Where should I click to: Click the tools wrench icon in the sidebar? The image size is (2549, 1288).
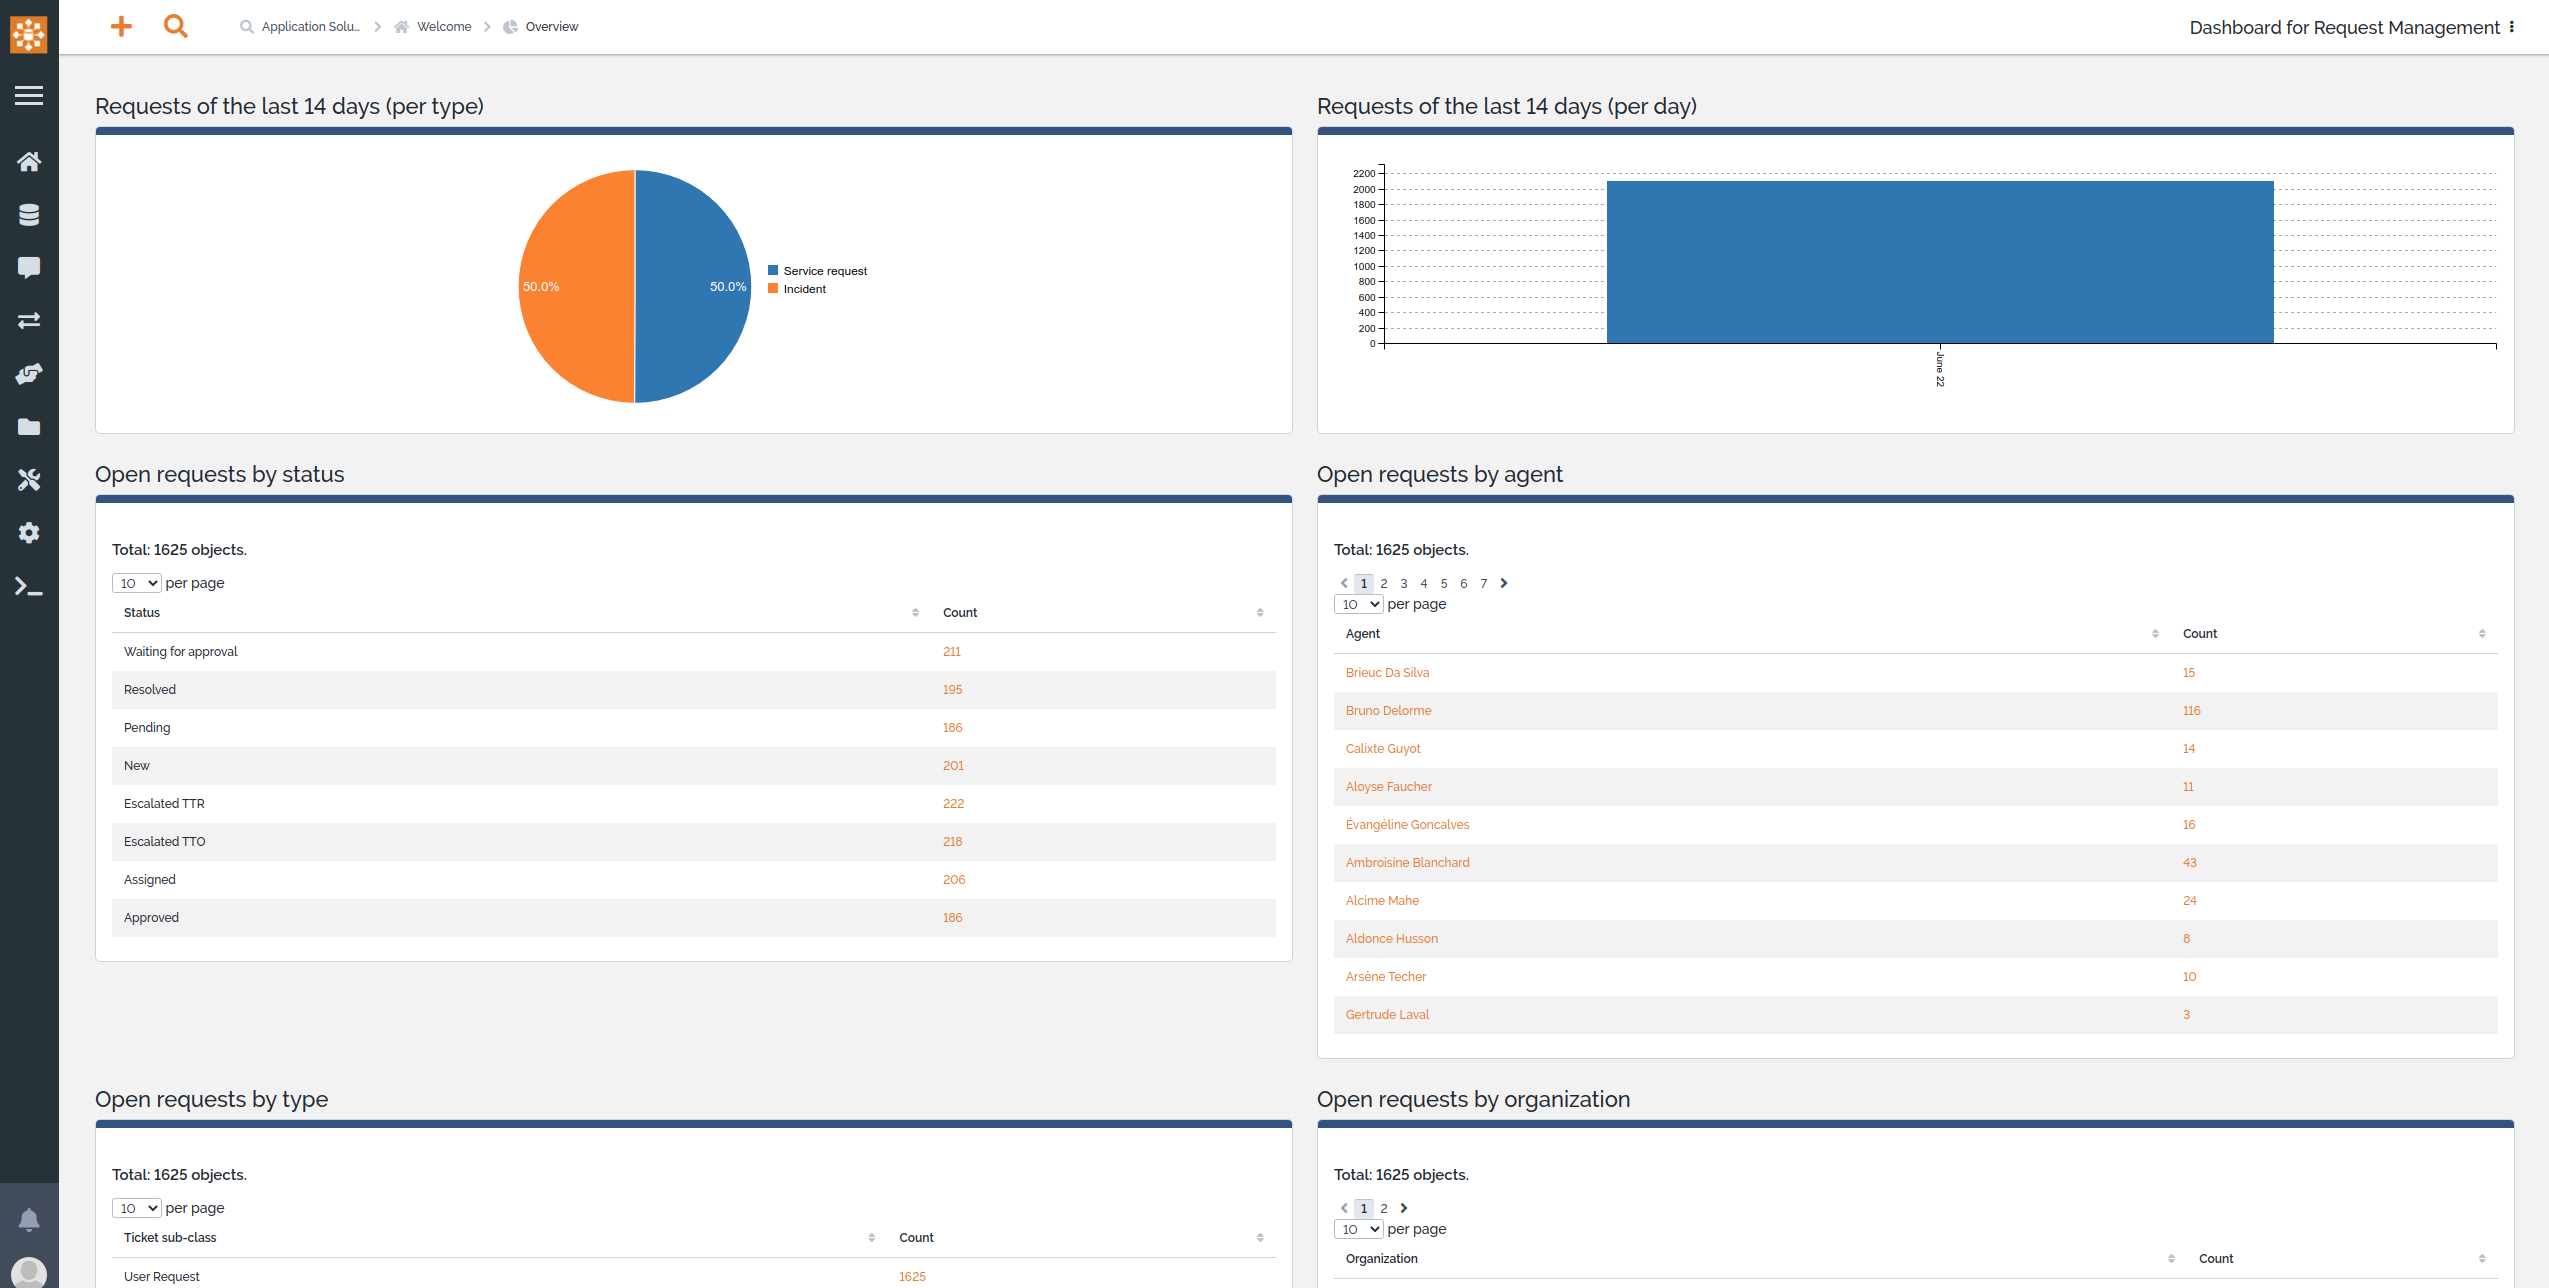pos(29,480)
